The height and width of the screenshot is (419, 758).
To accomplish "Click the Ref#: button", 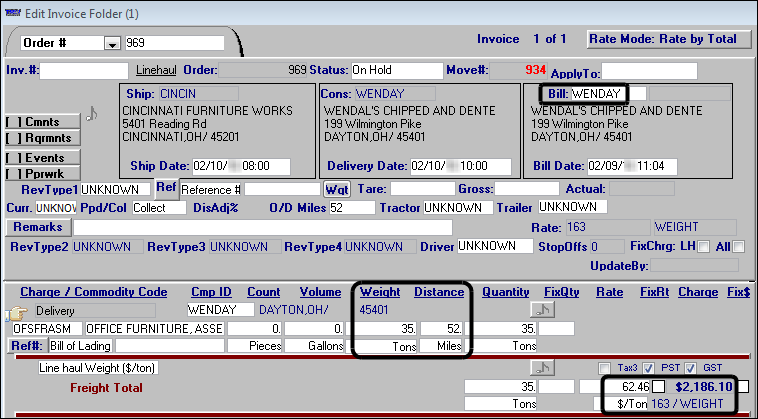I will [27, 346].
